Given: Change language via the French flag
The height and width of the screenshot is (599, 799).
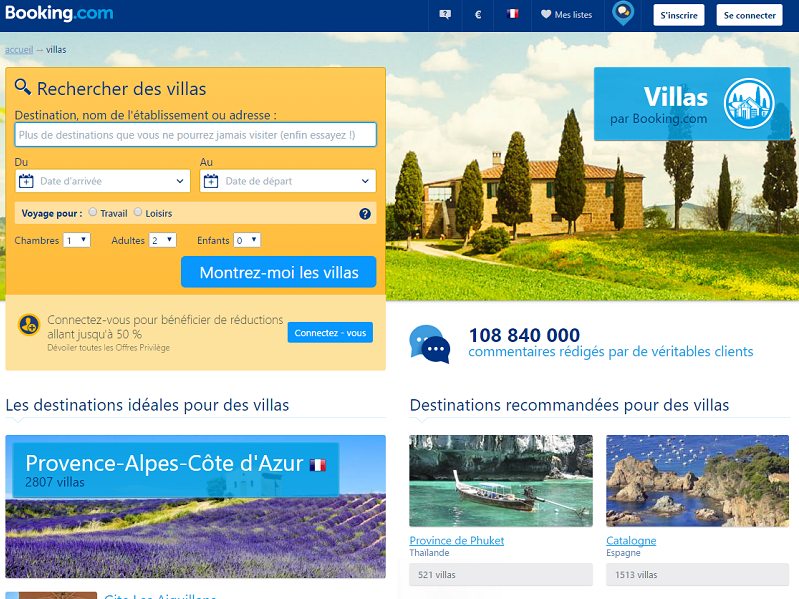Looking at the screenshot, I should (513, 15).
